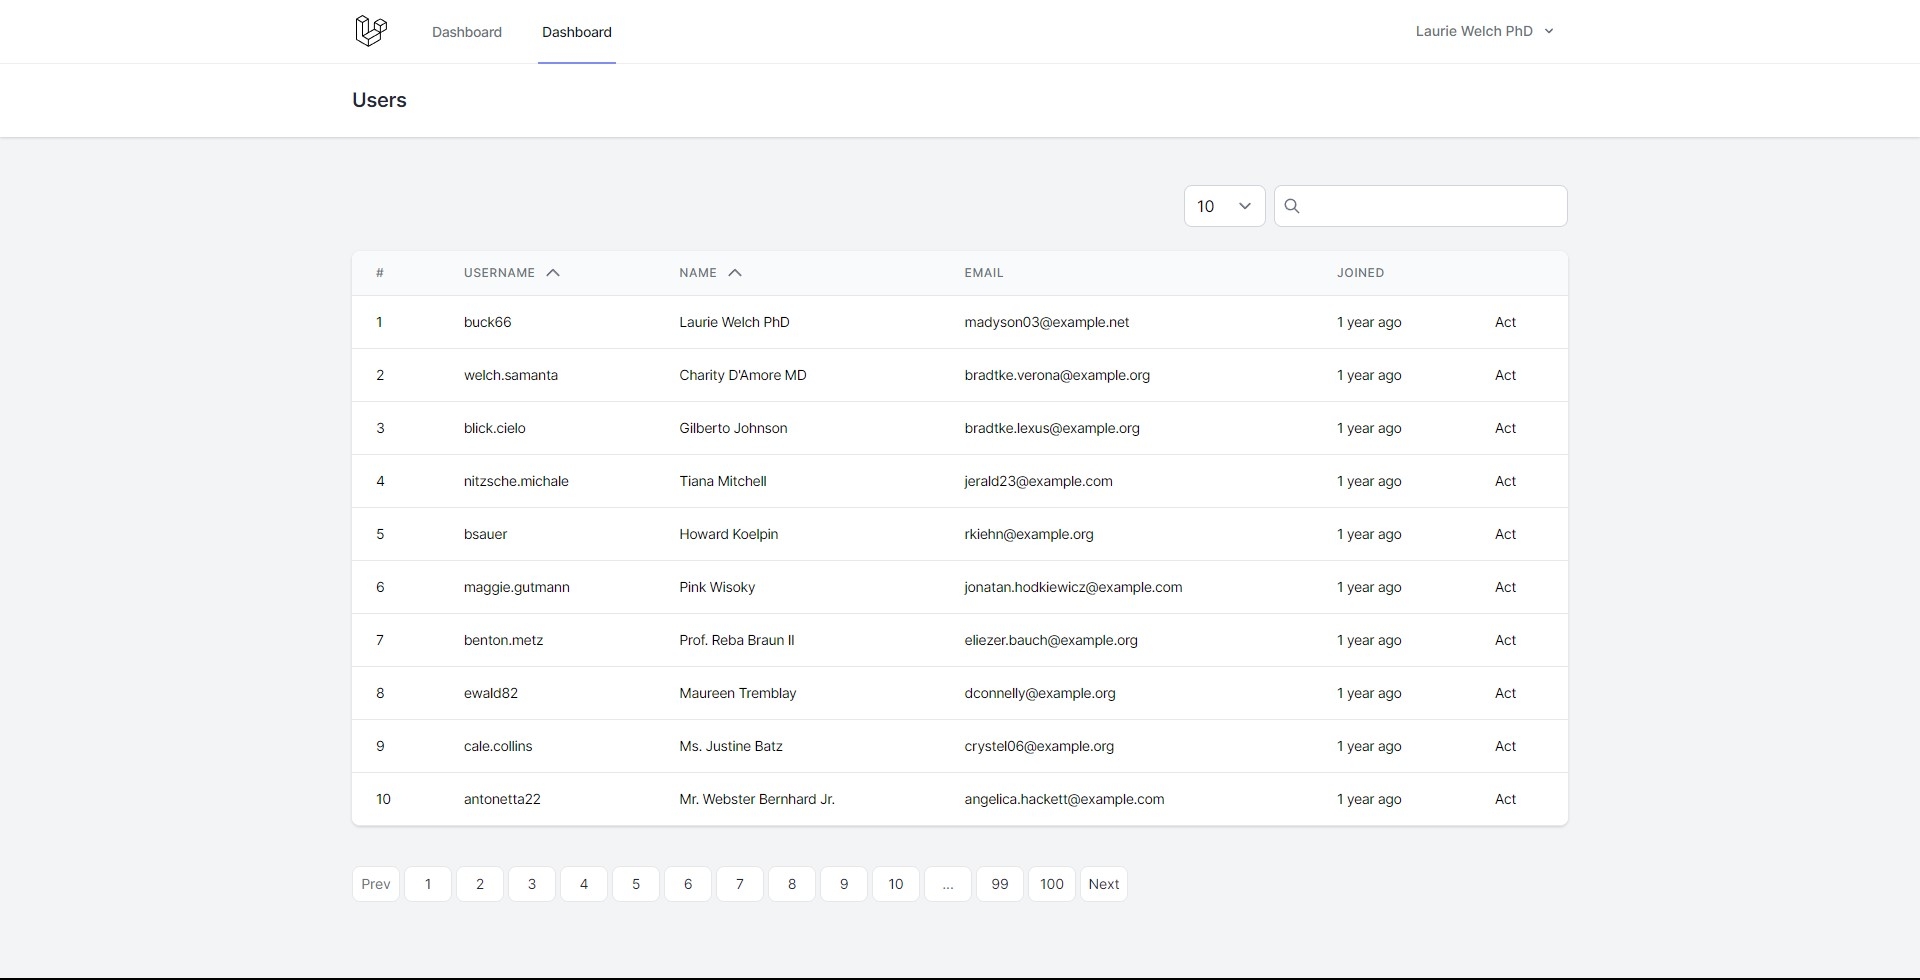
Task: Click the magnifier icon in search box
Action: pos(1292,206)
